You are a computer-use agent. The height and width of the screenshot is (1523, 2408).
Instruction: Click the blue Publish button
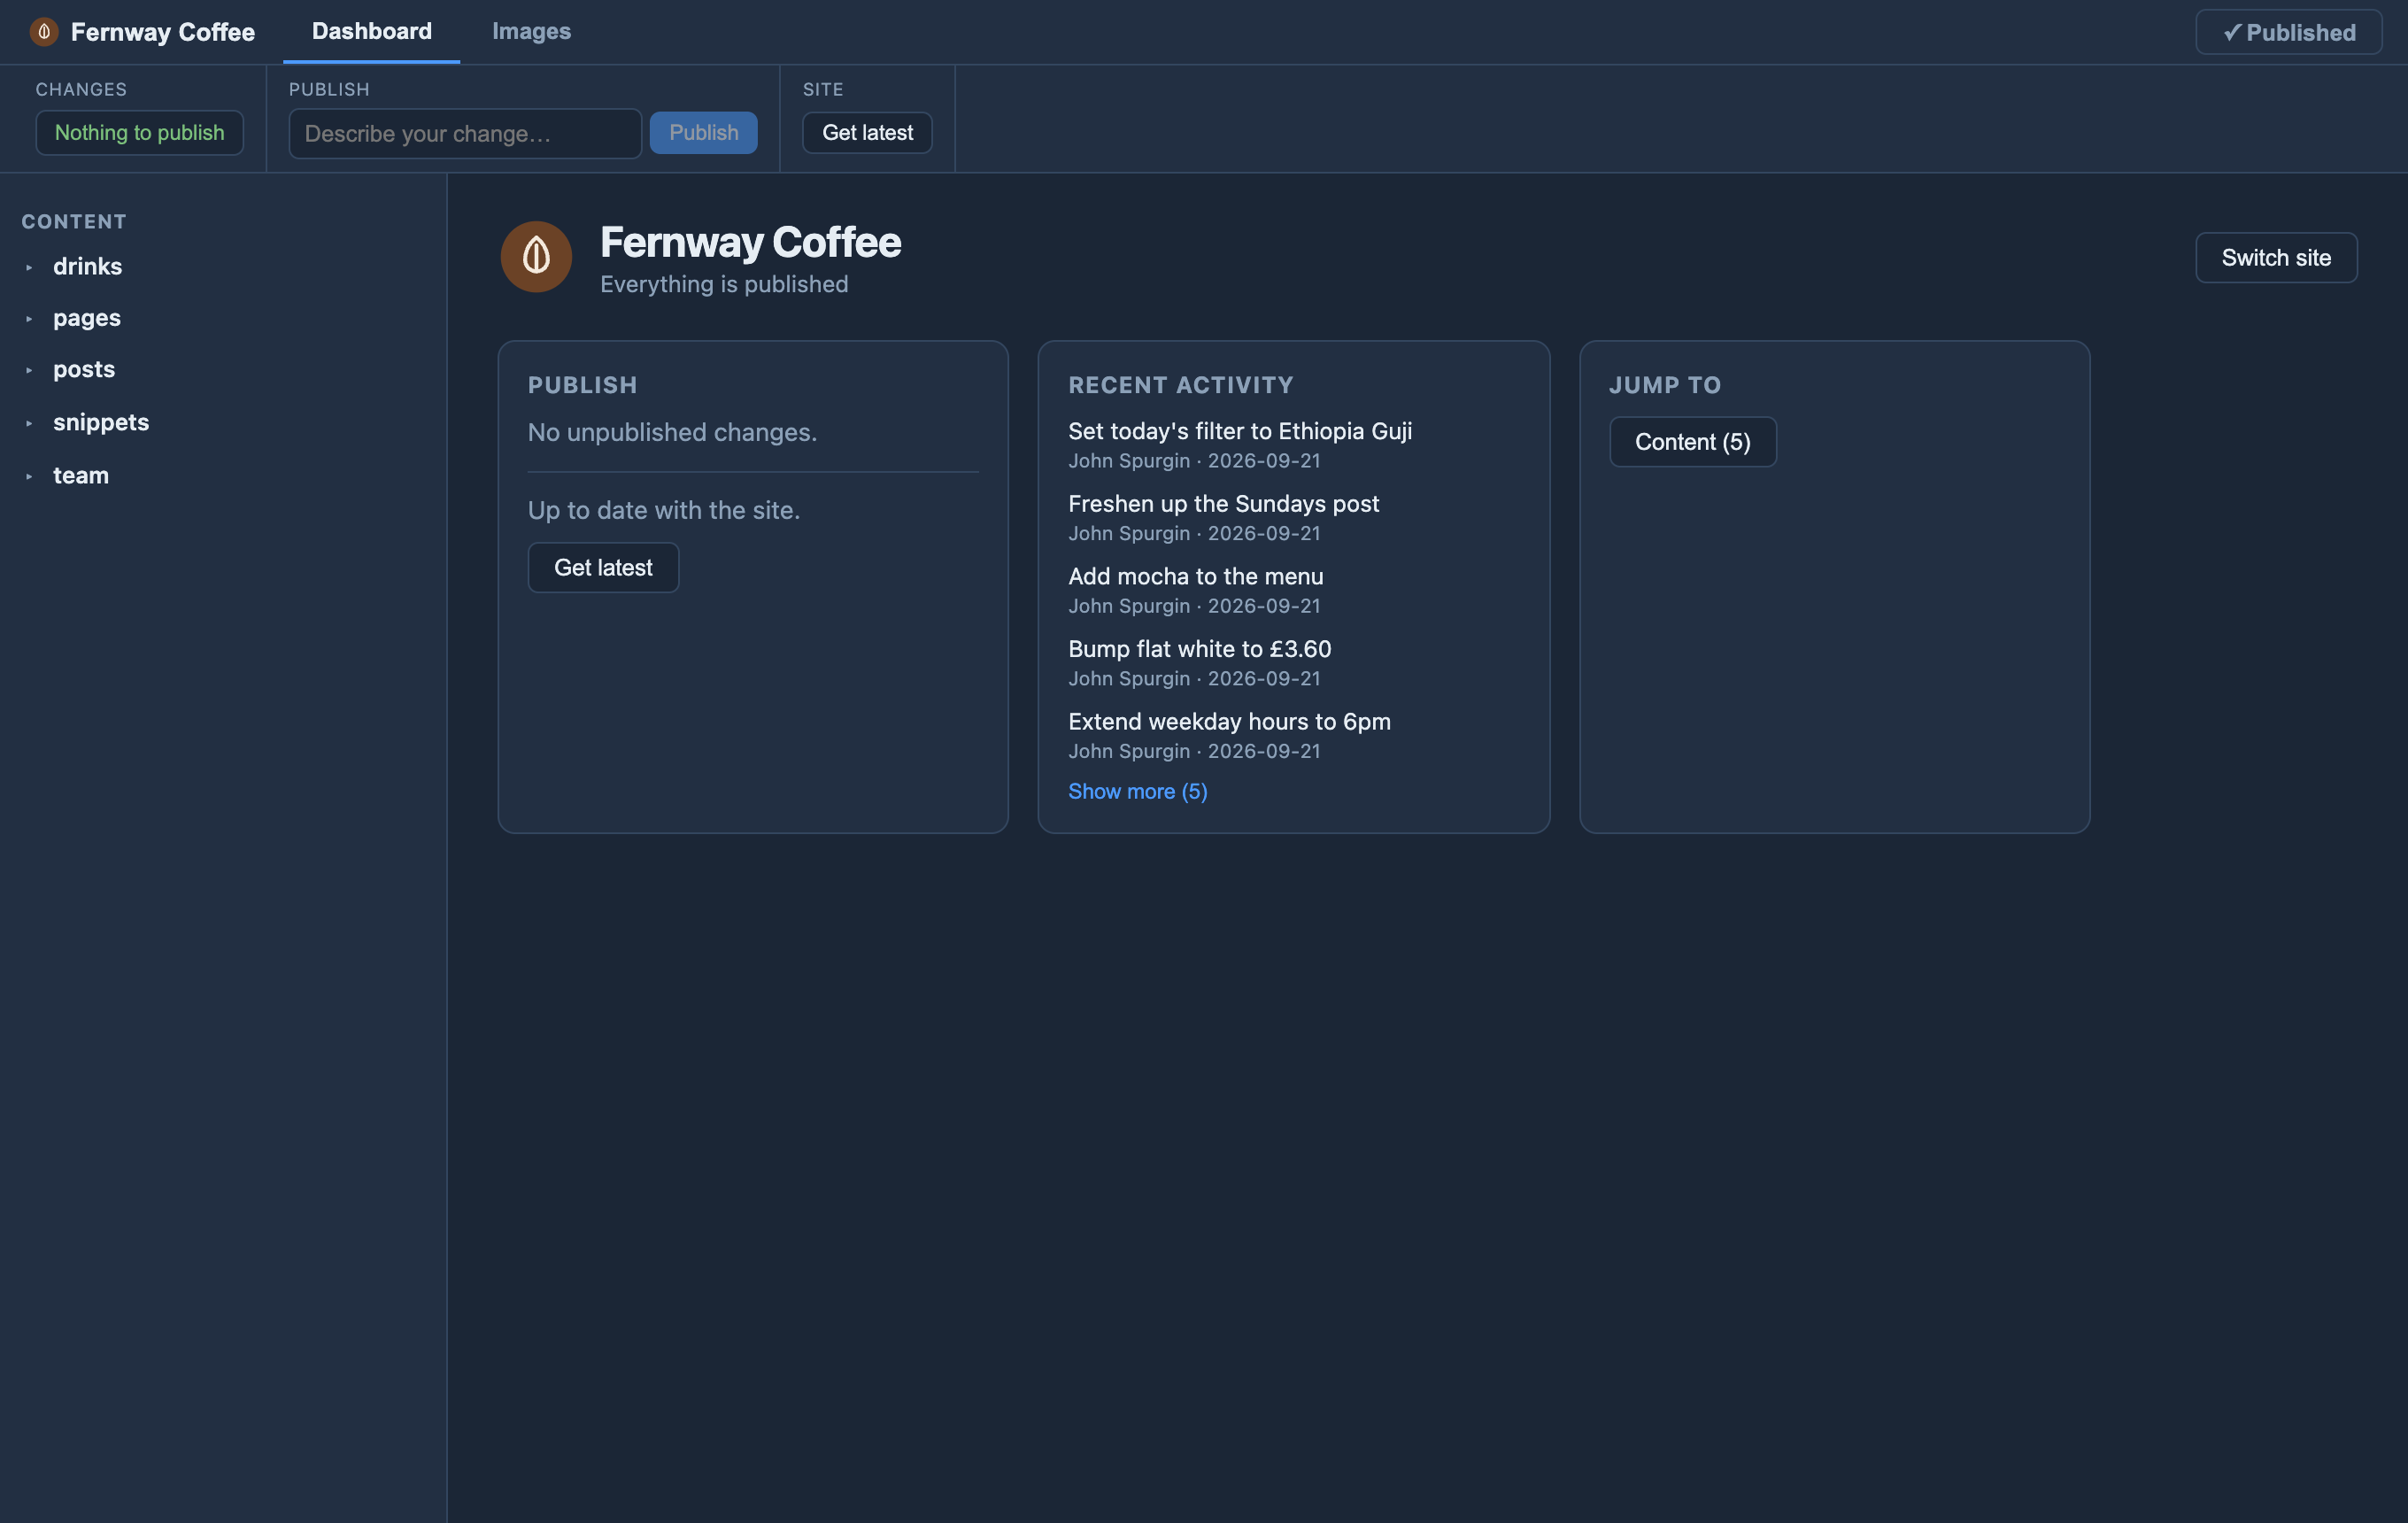pyautogui.click(x=703, y=133)
